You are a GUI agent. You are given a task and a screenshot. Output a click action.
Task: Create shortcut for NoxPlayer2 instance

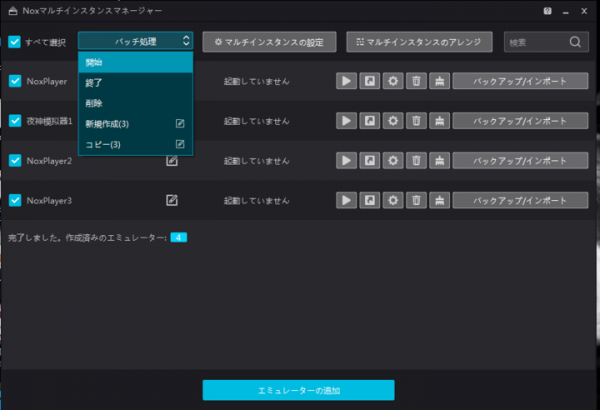click(370, 161)
